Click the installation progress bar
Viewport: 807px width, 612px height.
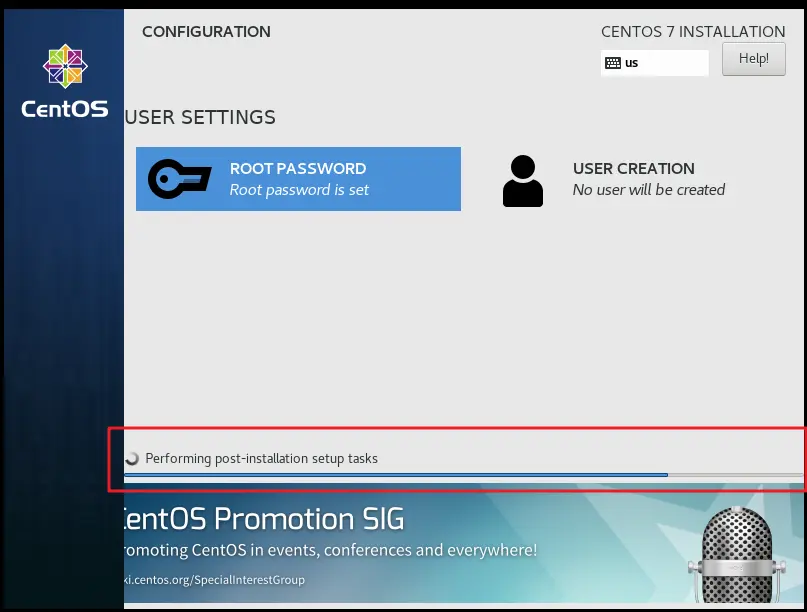point(463,475)
